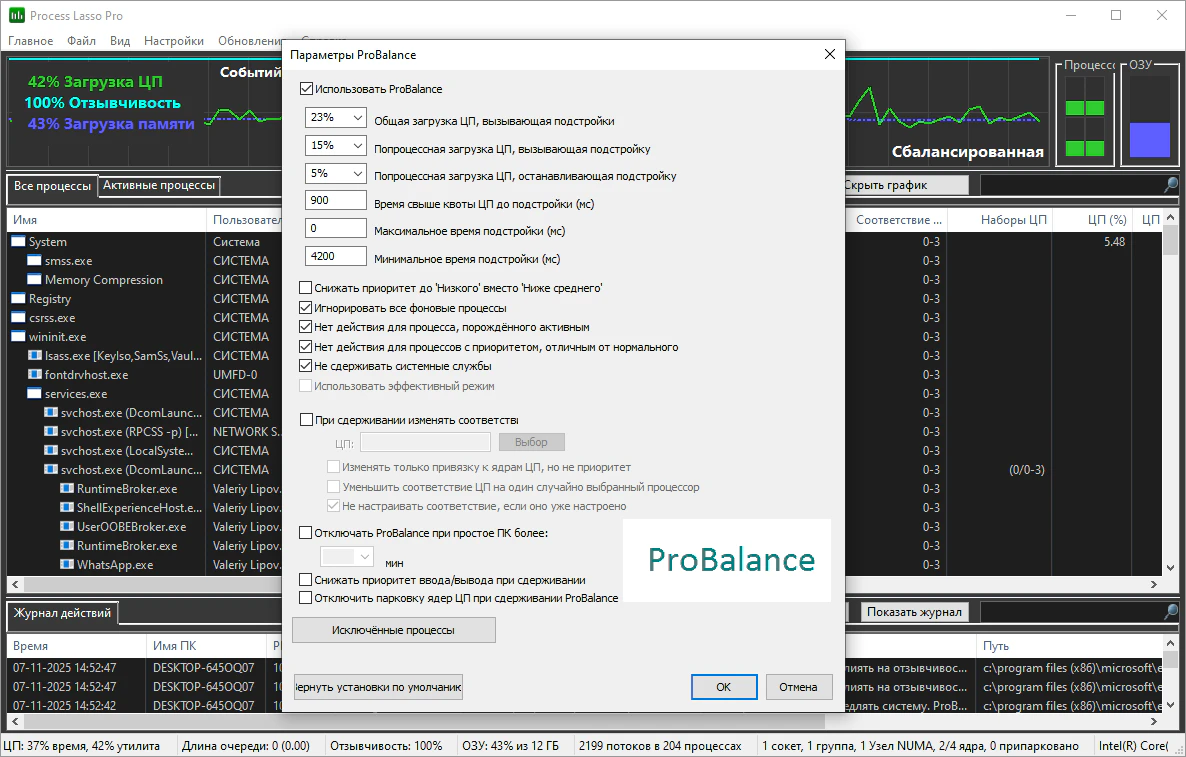Open Исключённые процессы list
This screenshot has height=757, width=1186.
(x=393, y=630)
